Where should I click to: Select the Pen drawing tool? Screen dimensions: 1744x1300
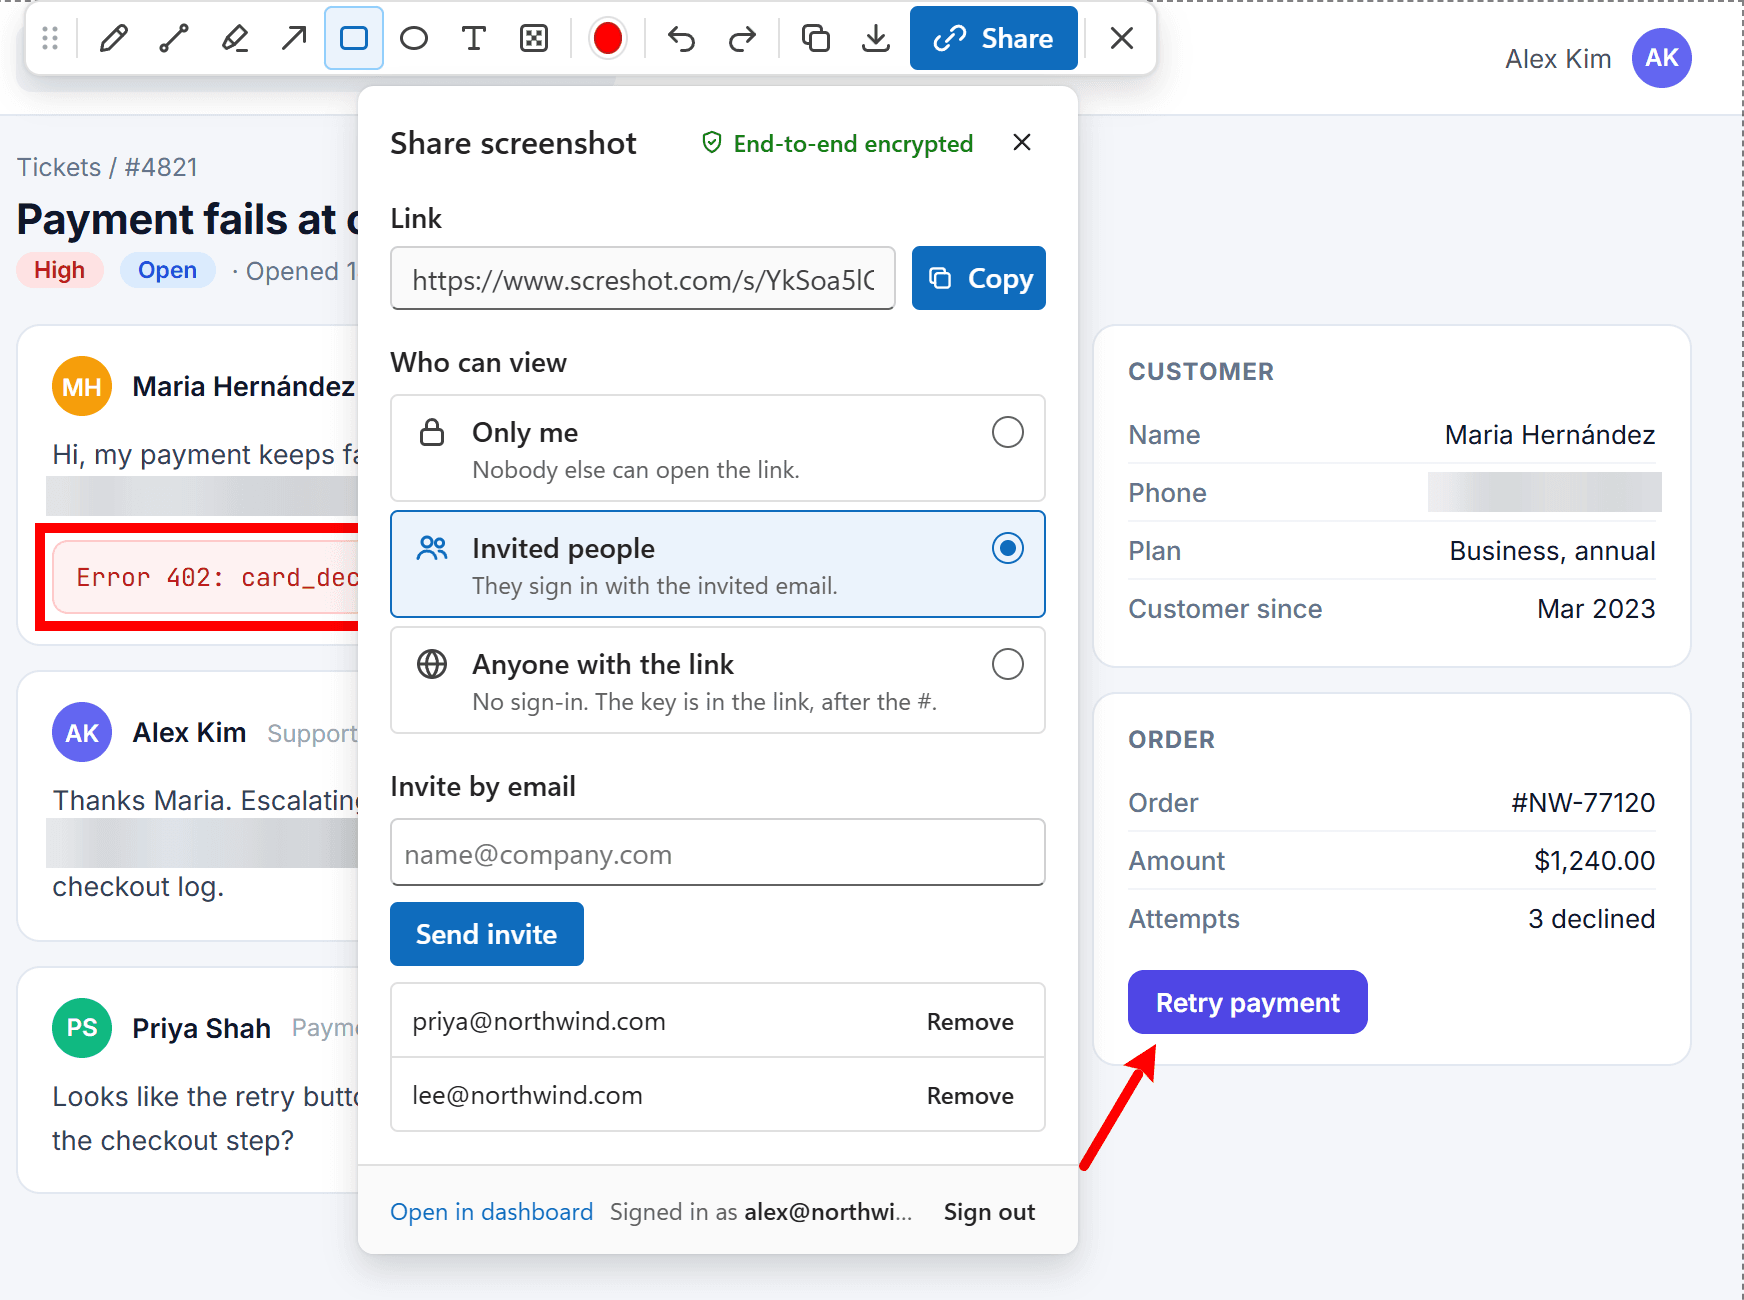pos(114,38)
